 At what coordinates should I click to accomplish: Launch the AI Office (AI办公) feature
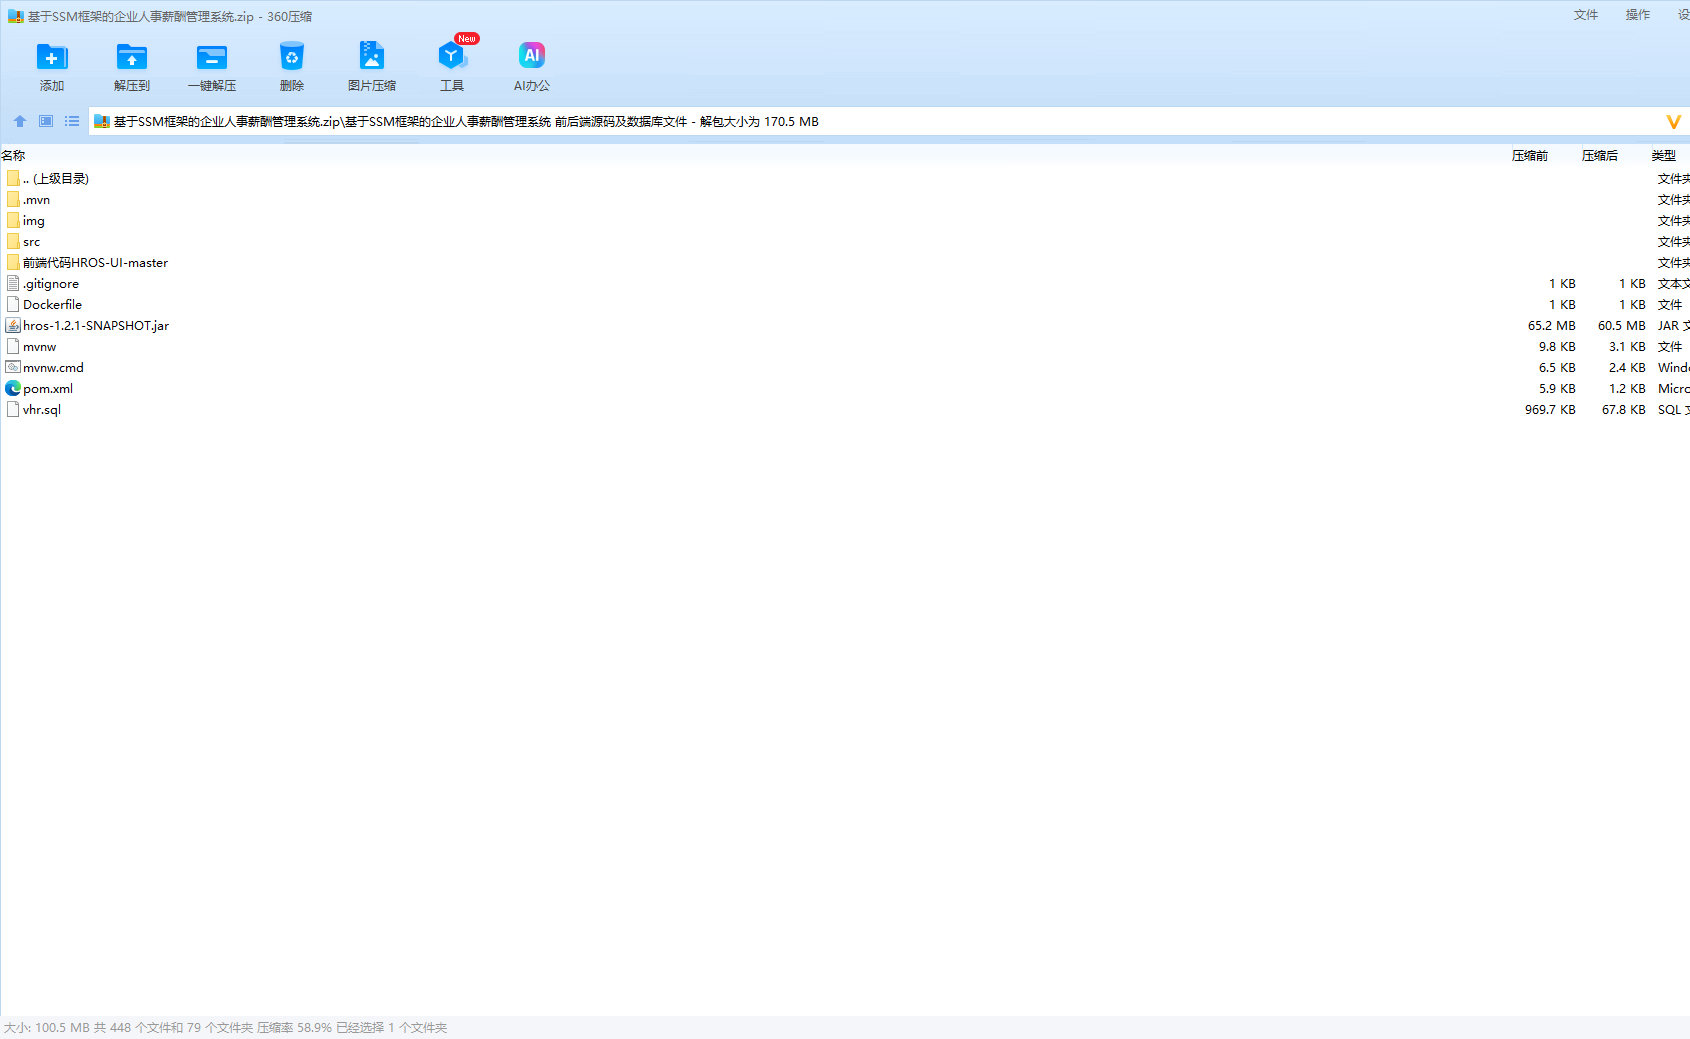click(x=531, y=58)
